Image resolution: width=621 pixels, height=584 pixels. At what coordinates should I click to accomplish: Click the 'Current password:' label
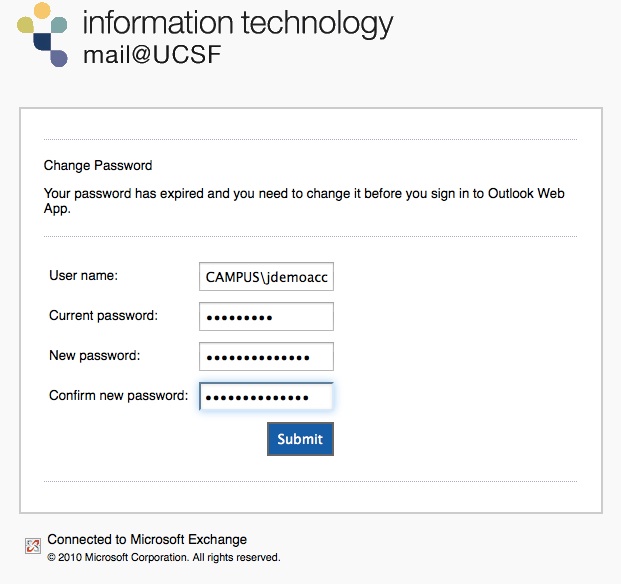[103, 316]
